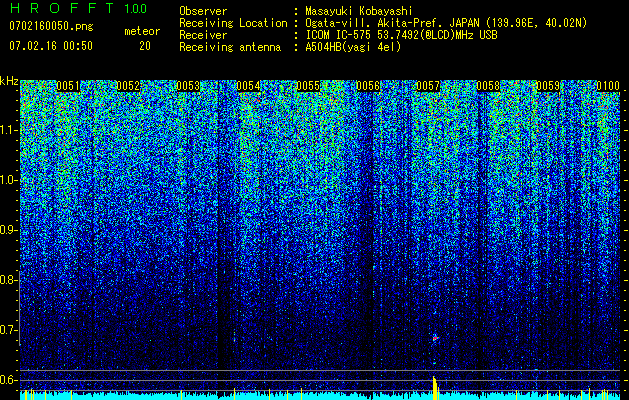Click the version number 1.0.0
The width and height of the screenshot is (629, 400).
coord(136,9)
